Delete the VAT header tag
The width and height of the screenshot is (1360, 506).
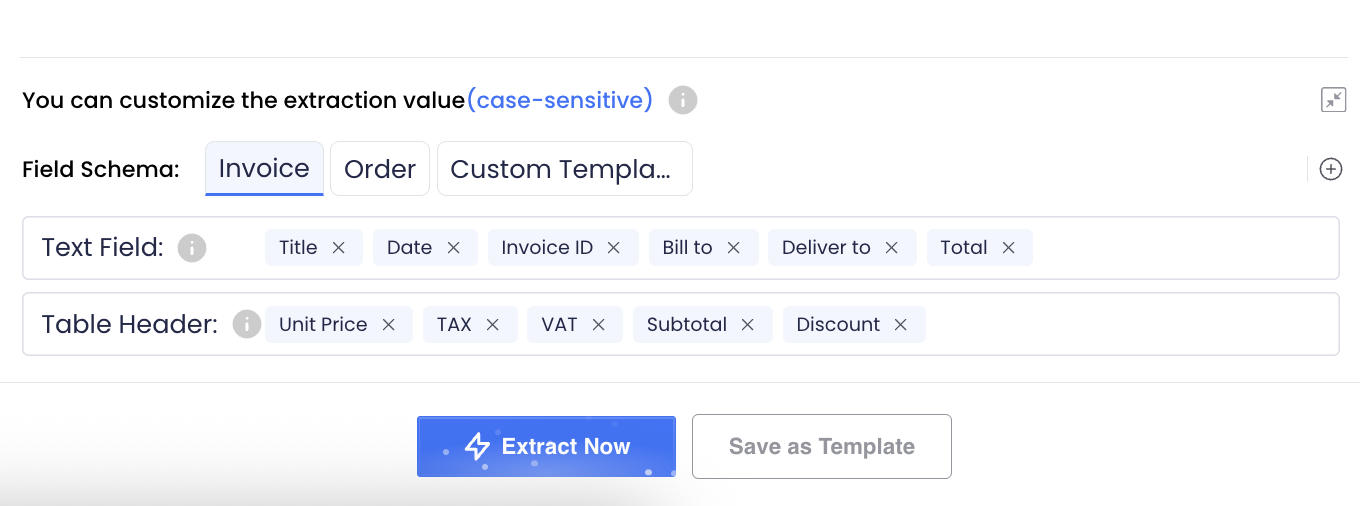[599, 325]
